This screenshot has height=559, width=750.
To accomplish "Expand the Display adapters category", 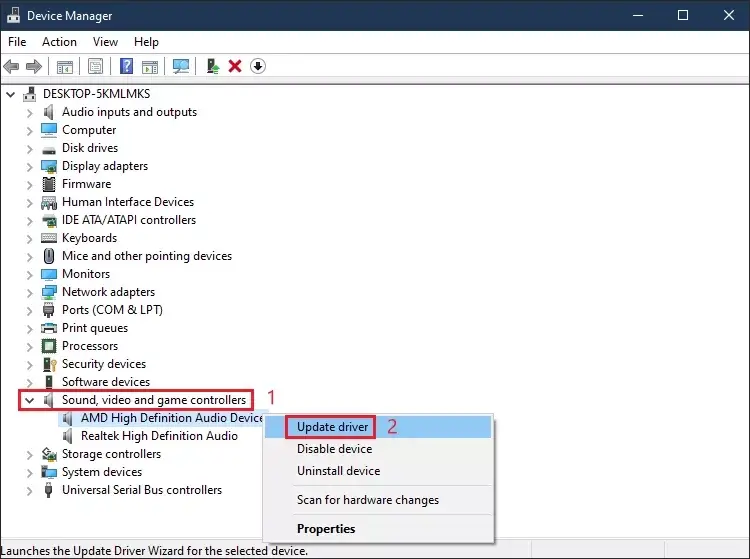I will [30, 167].
